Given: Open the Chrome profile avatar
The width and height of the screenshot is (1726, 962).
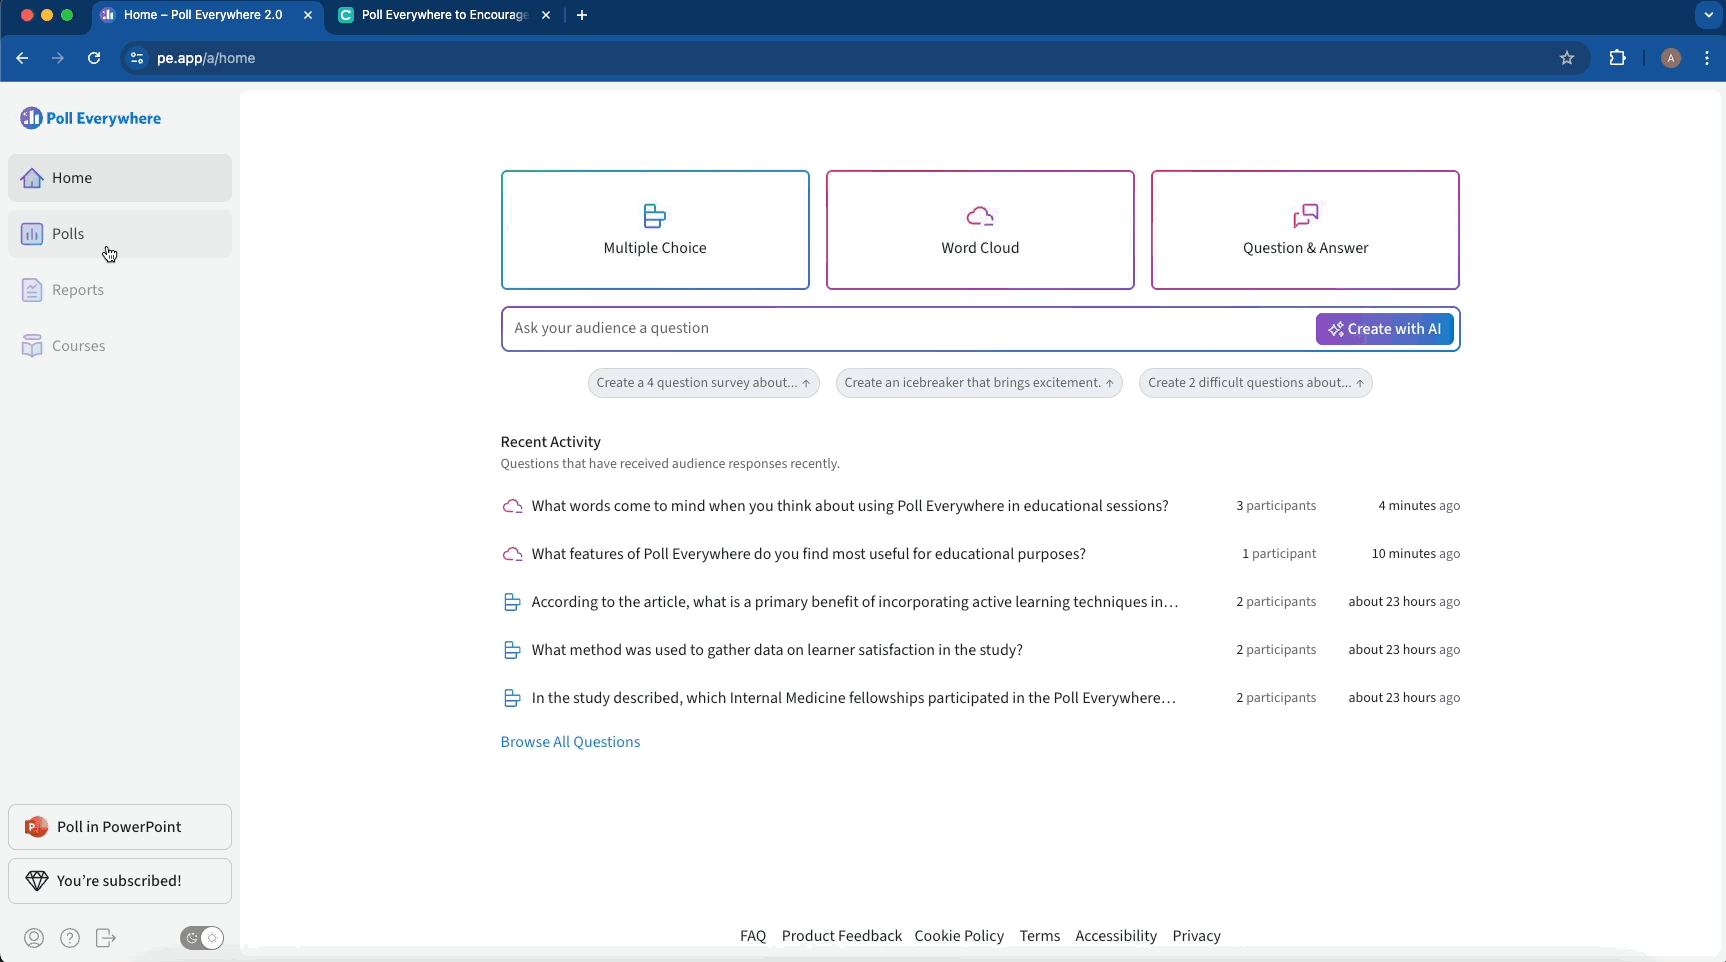Looking at the screenshot, I should (1671, 58).
